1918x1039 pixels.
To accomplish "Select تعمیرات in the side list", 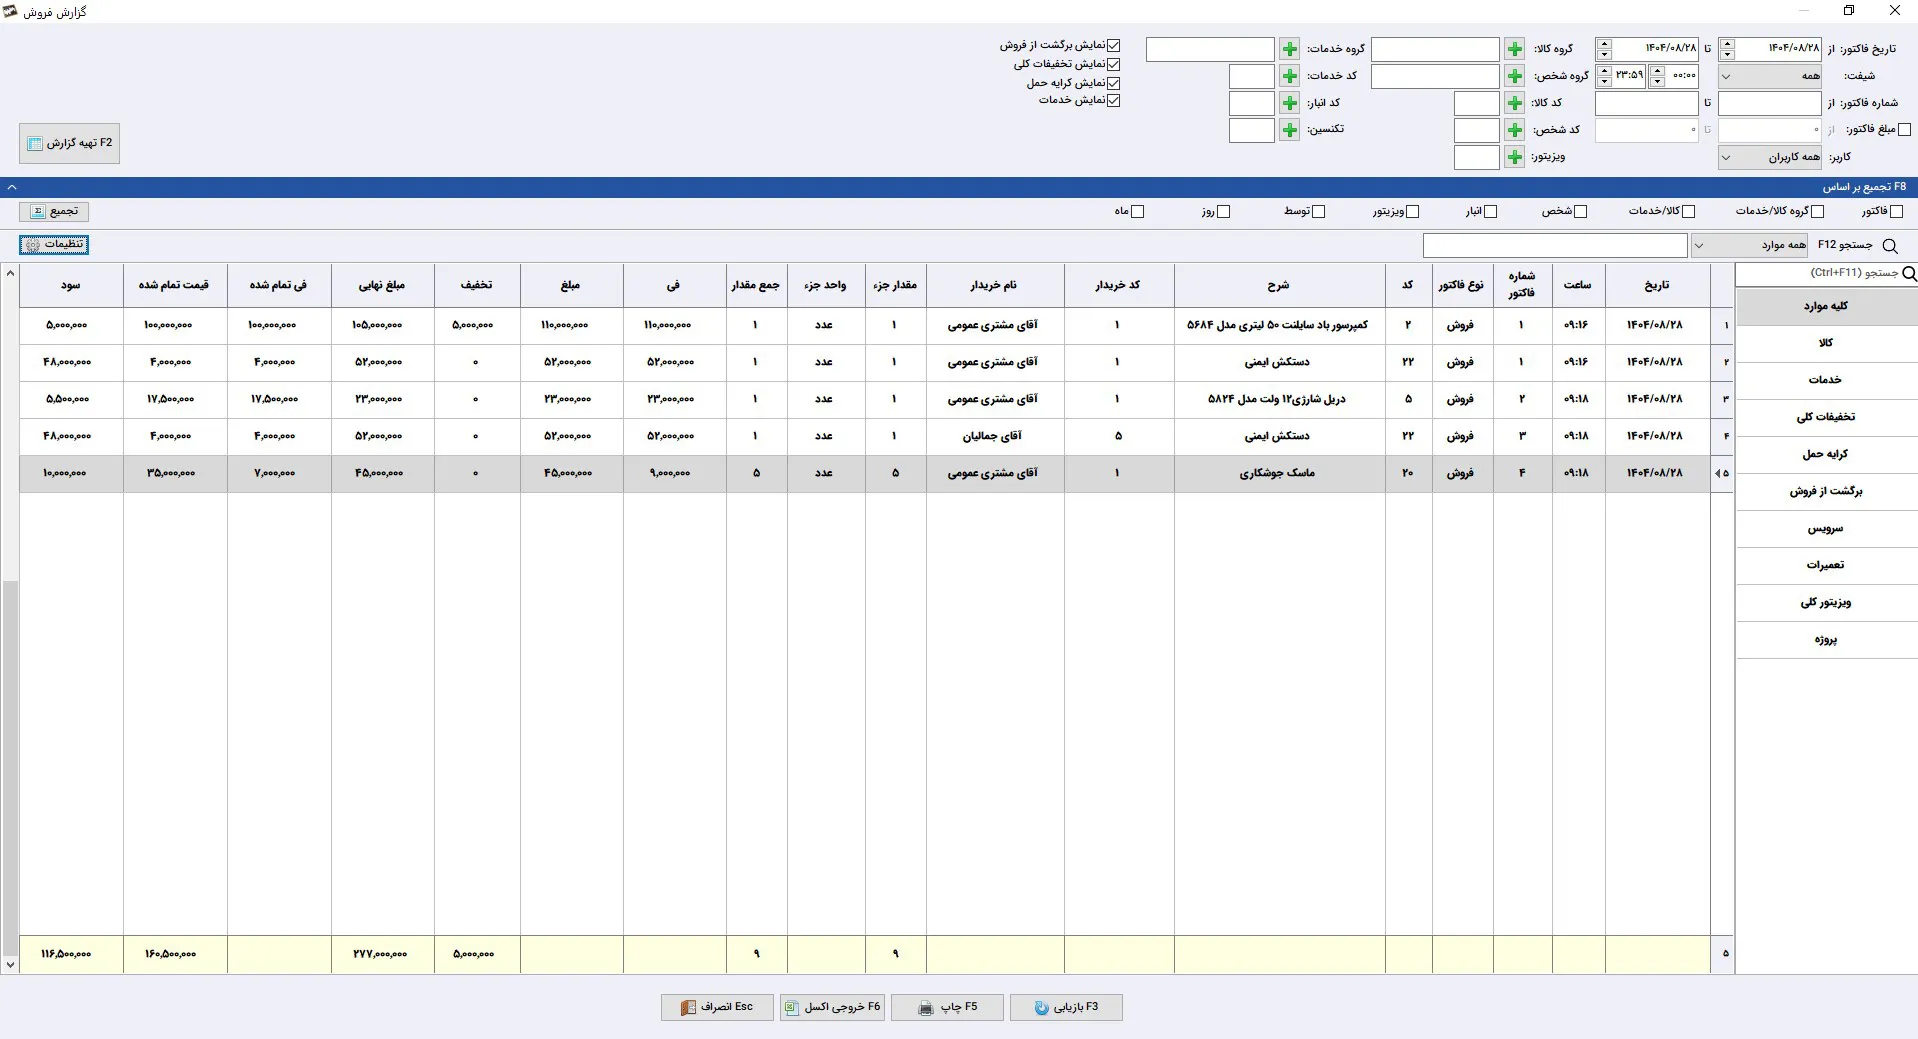I will click(x=1826, y=565).
